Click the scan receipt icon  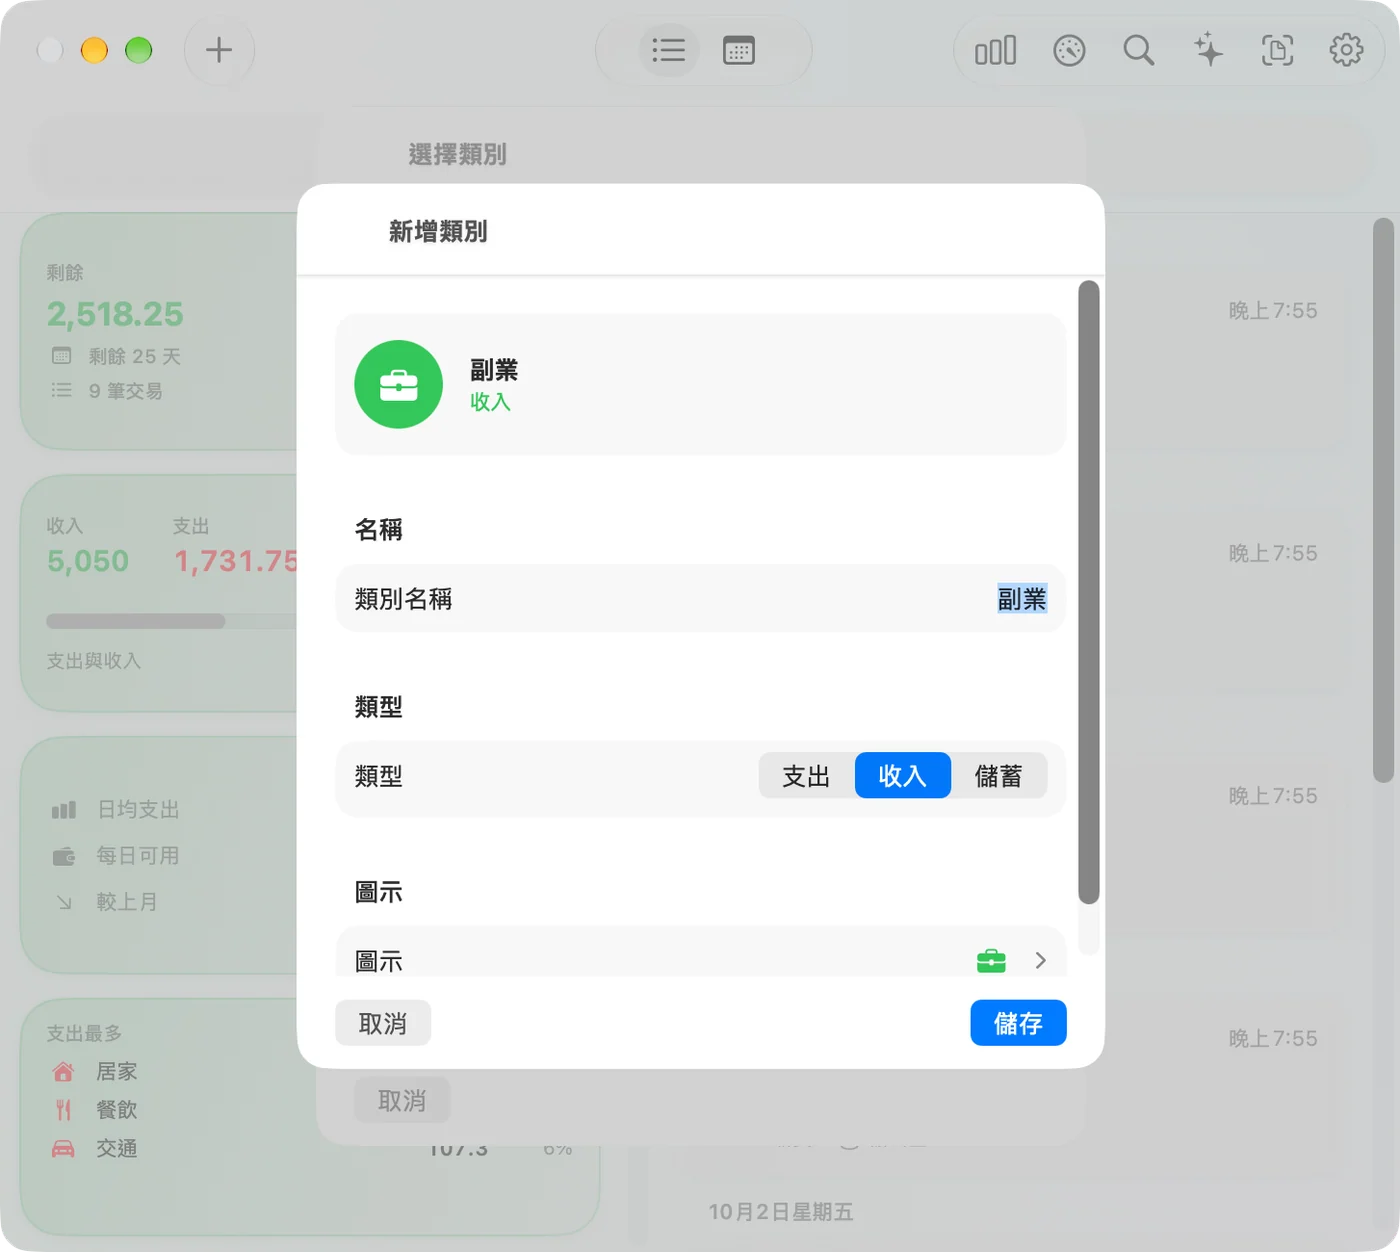click(1277, 50)
